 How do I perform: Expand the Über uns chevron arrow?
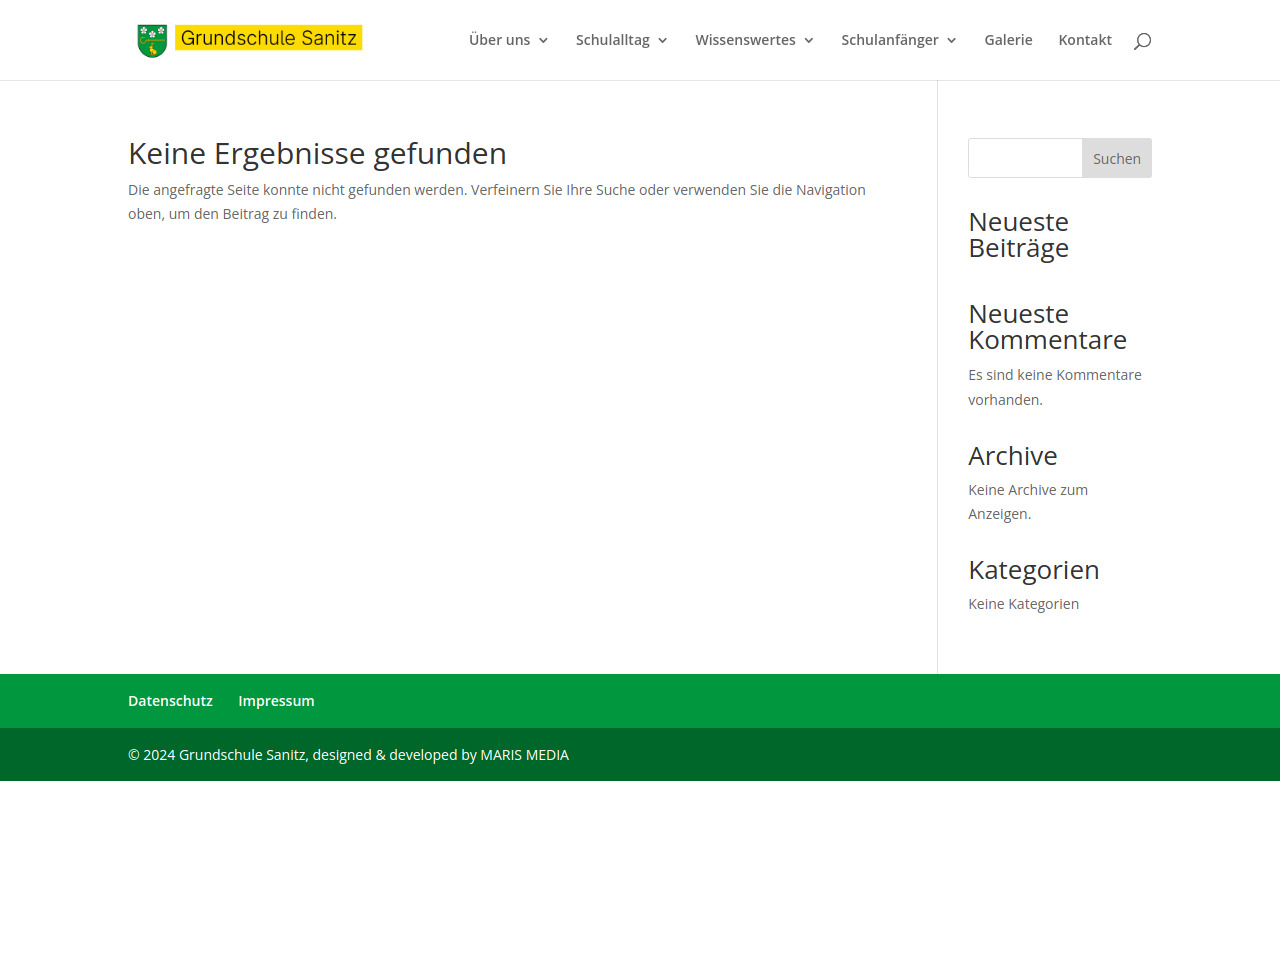click(544, 41)
